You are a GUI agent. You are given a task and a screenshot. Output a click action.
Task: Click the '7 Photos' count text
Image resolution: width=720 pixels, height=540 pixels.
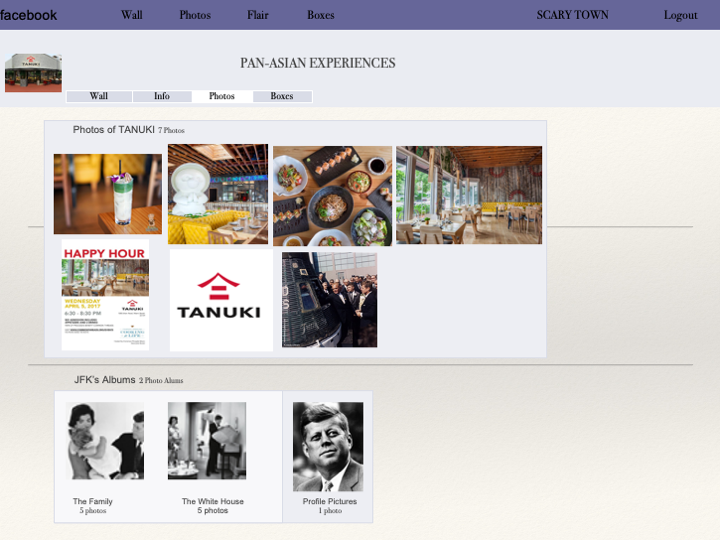pos(171,130)
